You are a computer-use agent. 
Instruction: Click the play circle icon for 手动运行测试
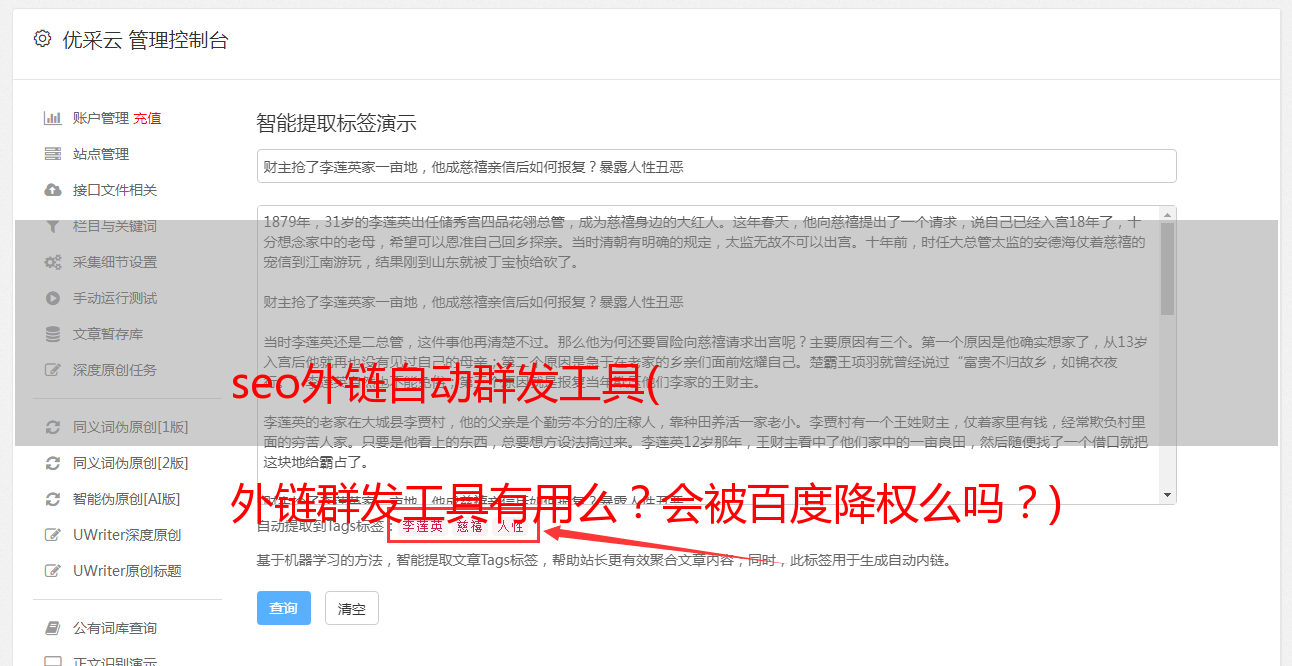pos(53,298)
